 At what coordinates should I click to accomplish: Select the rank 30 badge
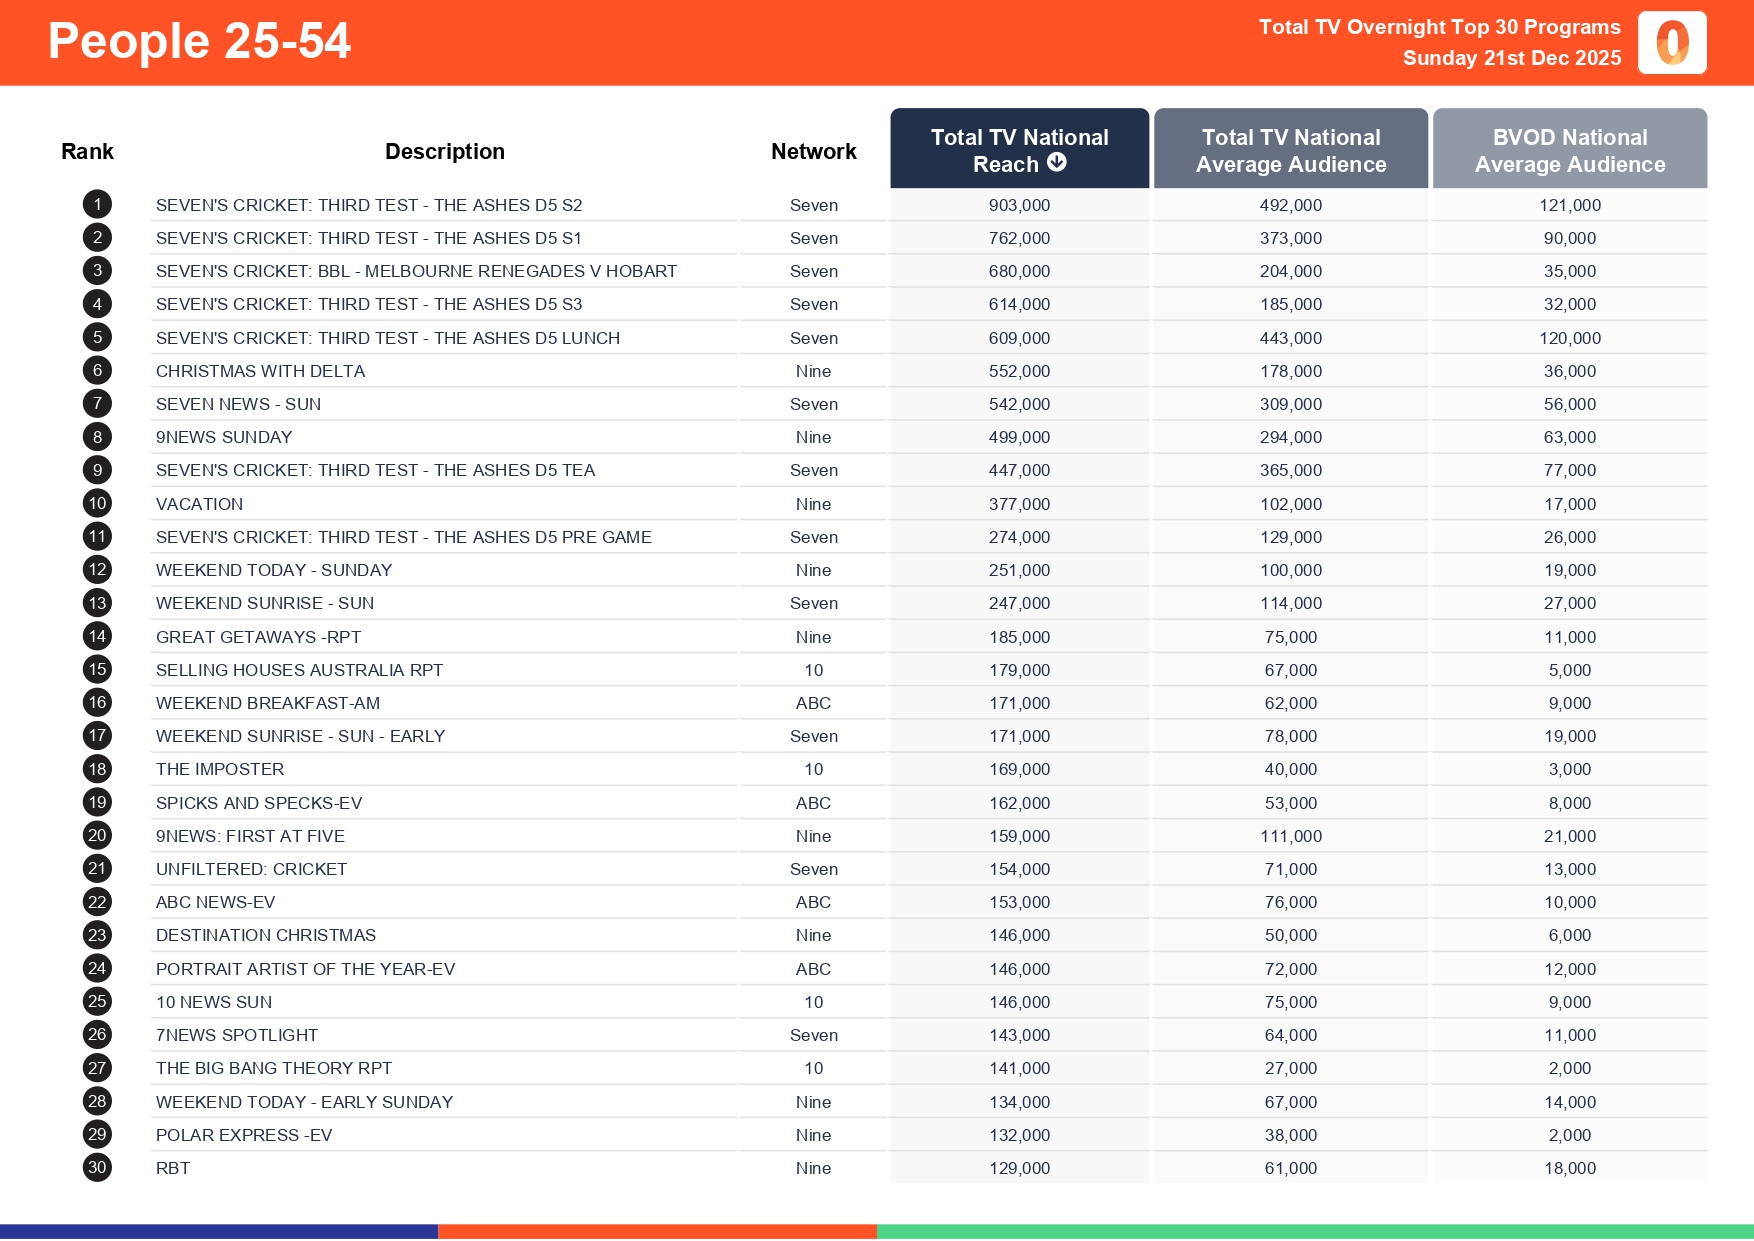[x=96, y=1167]
